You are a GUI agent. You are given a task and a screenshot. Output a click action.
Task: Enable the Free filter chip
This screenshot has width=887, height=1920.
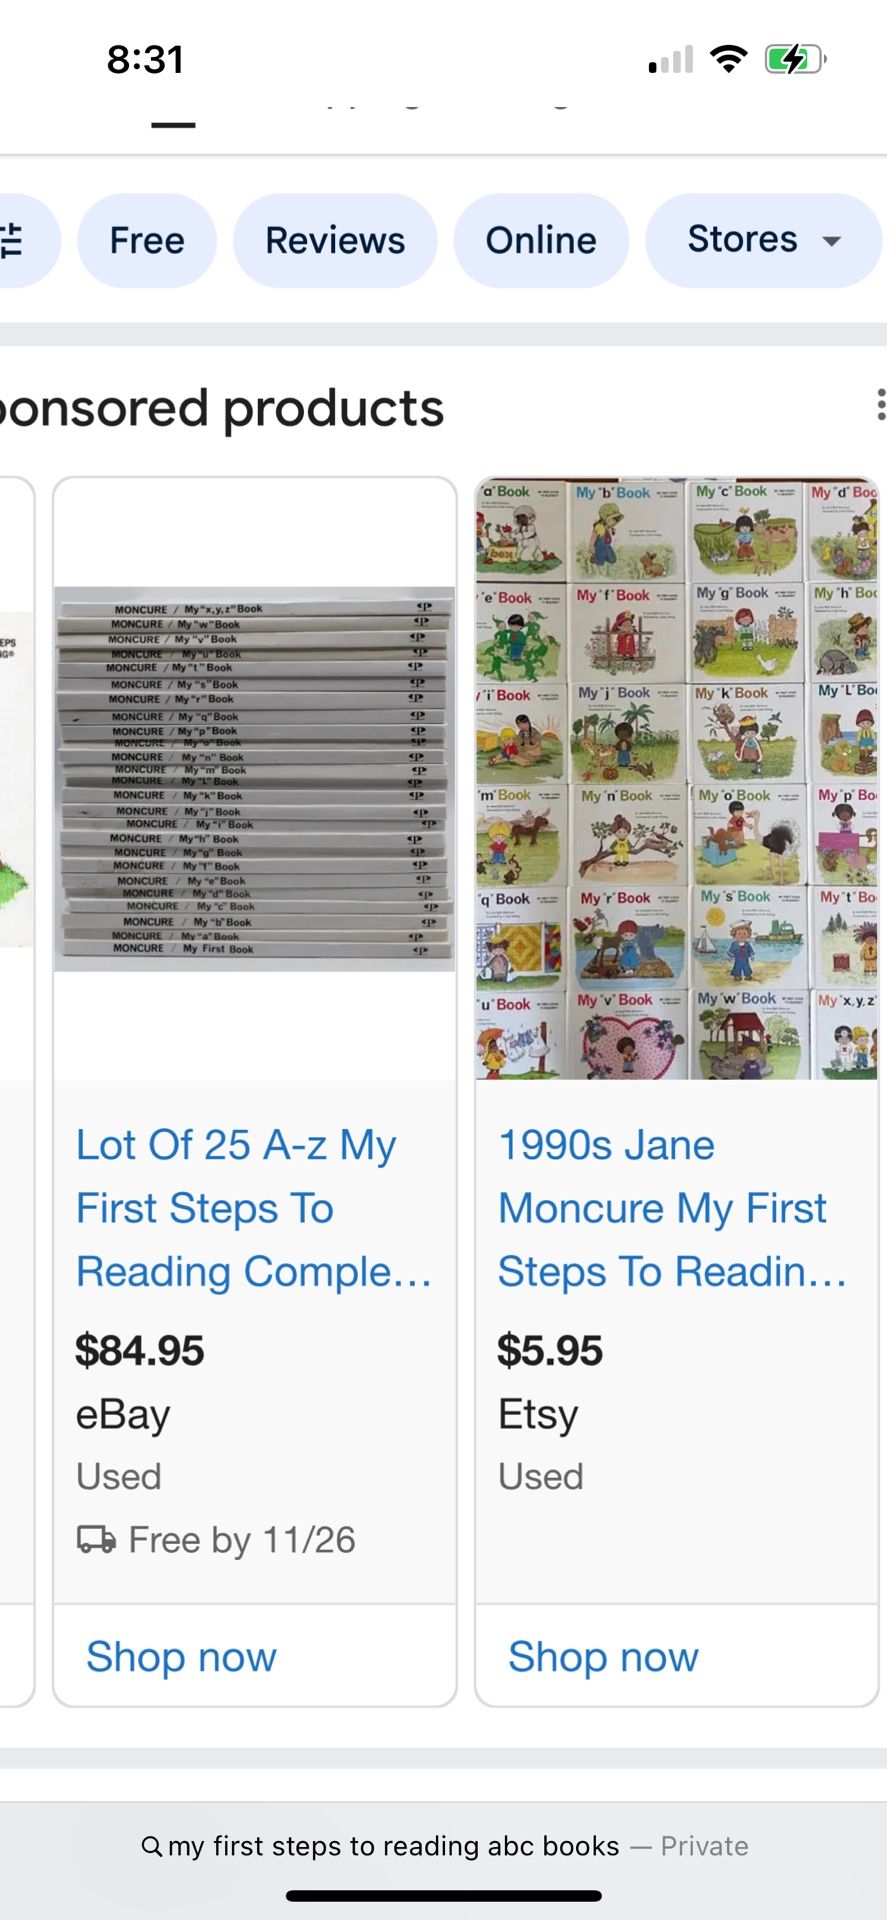coord(146,240)
